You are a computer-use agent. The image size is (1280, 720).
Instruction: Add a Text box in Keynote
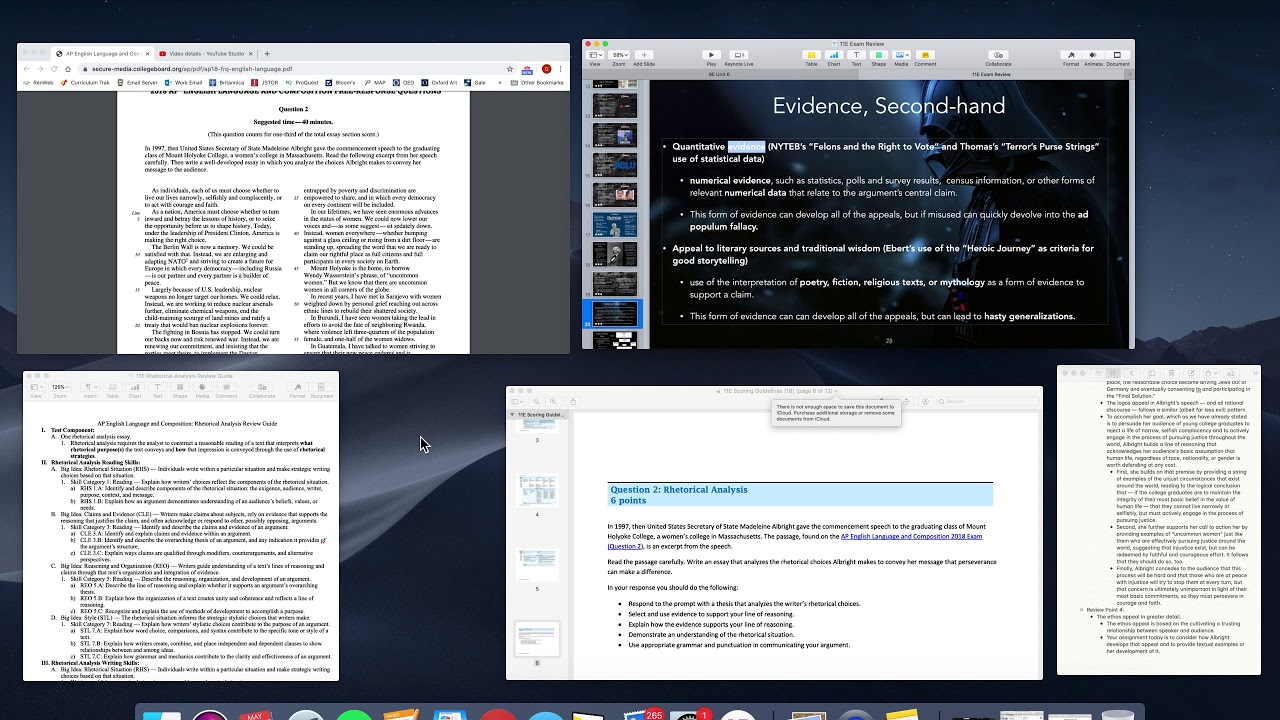point(856,57)
